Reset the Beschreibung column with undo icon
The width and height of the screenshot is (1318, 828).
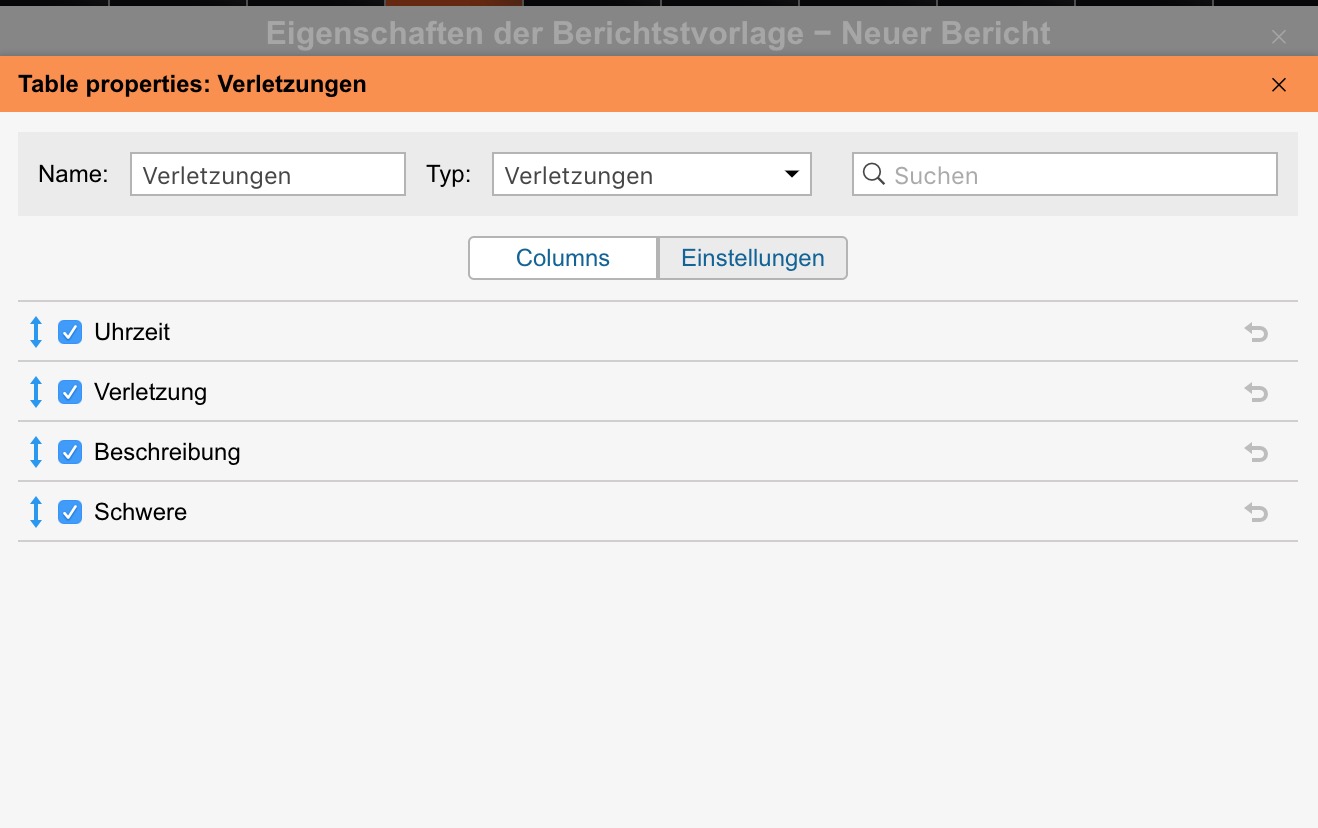click(x=1256, y=452)
